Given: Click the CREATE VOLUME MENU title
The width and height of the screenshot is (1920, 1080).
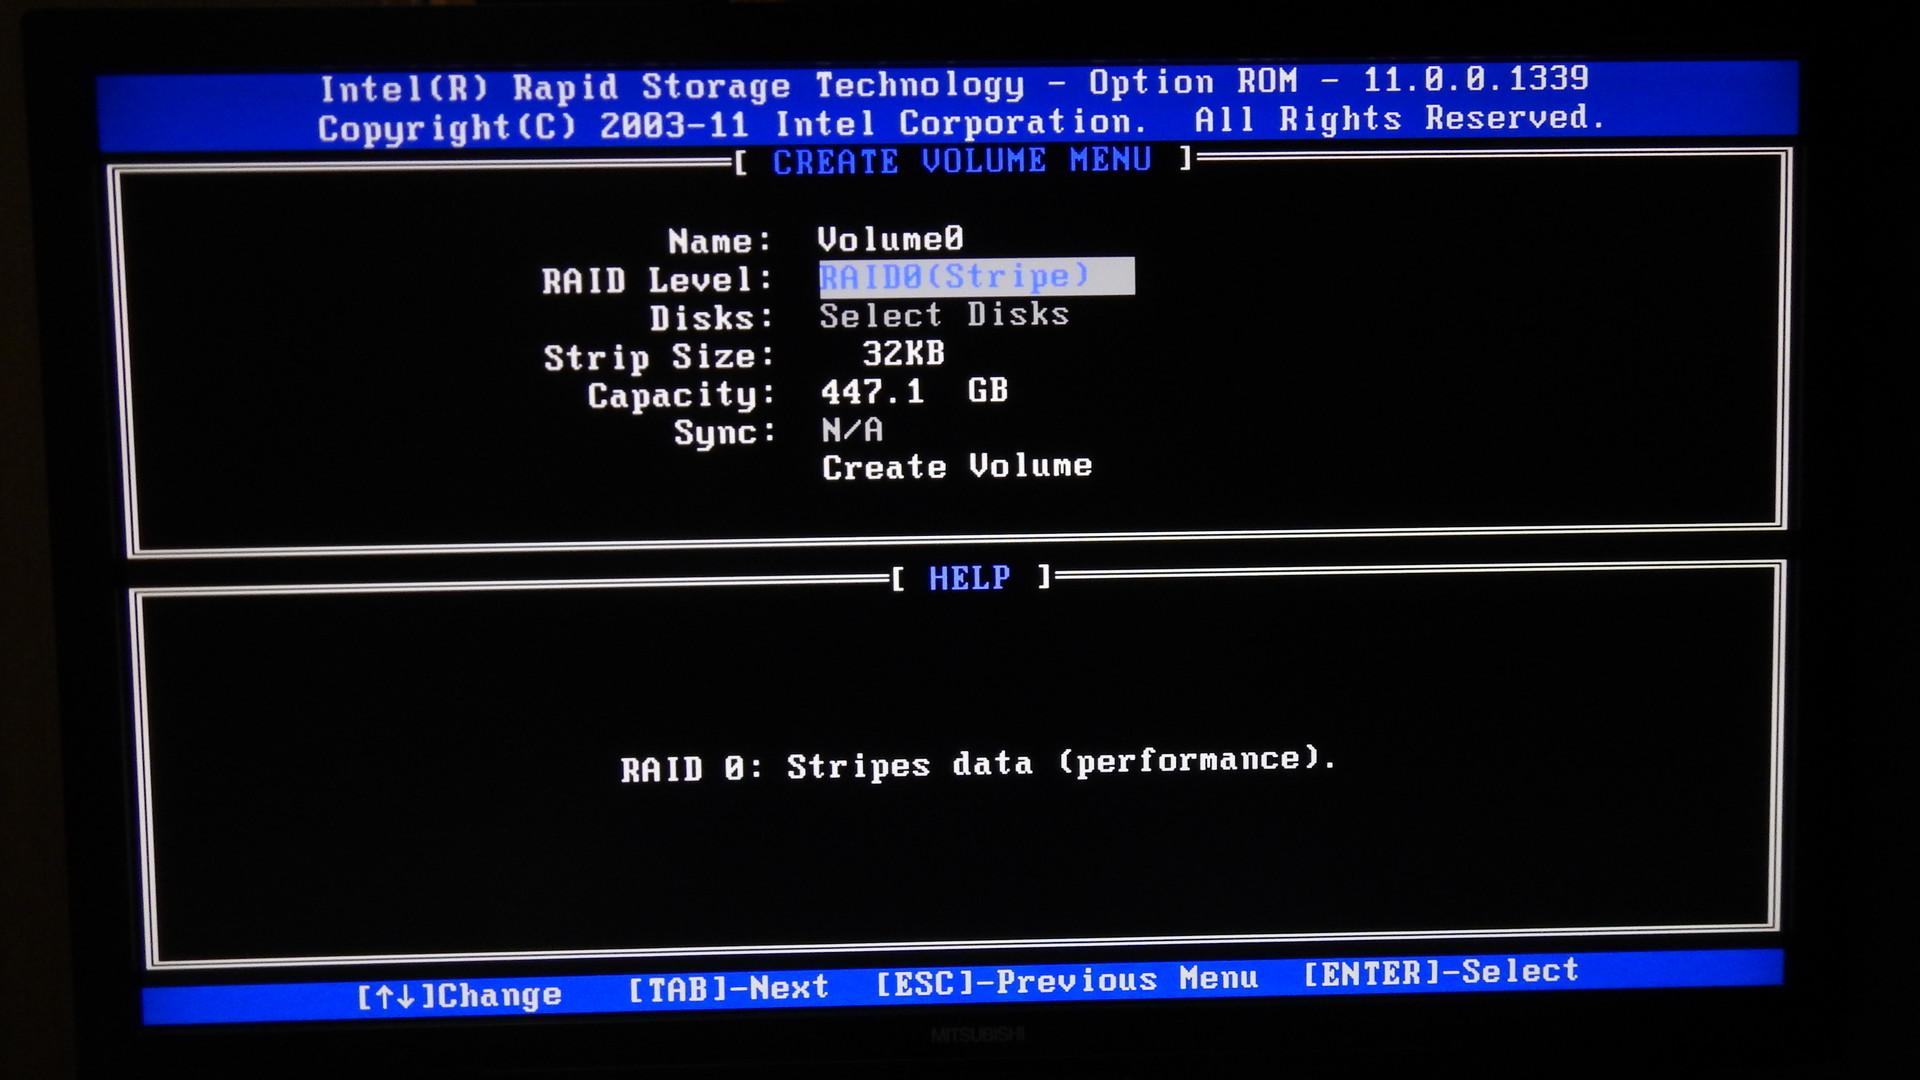Looking at the screenshot, I should point(962,161).
